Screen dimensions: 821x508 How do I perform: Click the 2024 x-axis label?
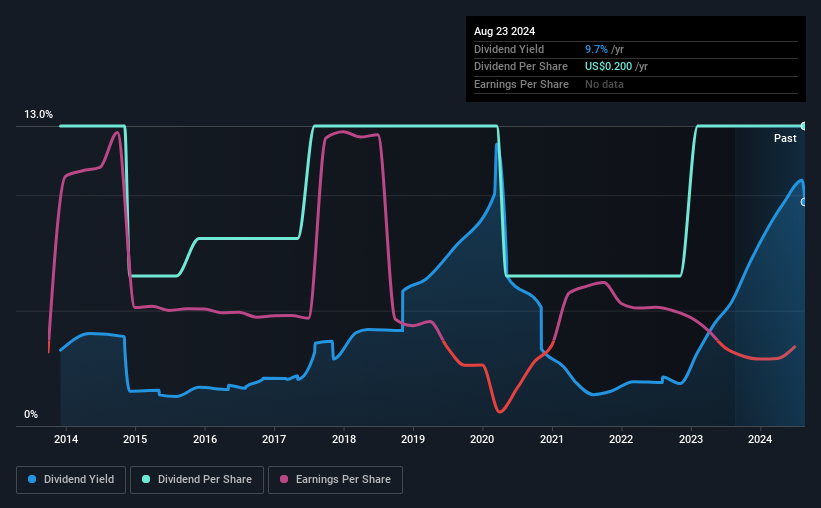coord(760,439)
